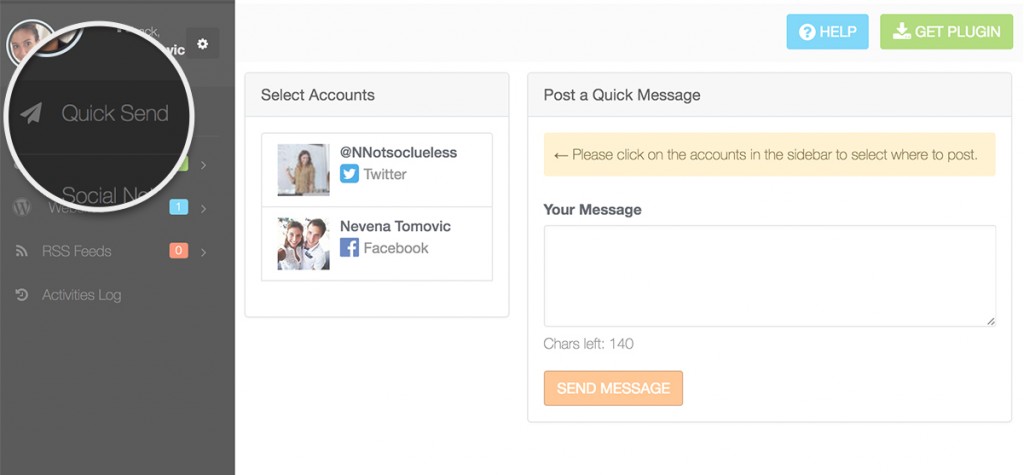
Task: Click the Quick Send paper plane icon
Action: 31,114
